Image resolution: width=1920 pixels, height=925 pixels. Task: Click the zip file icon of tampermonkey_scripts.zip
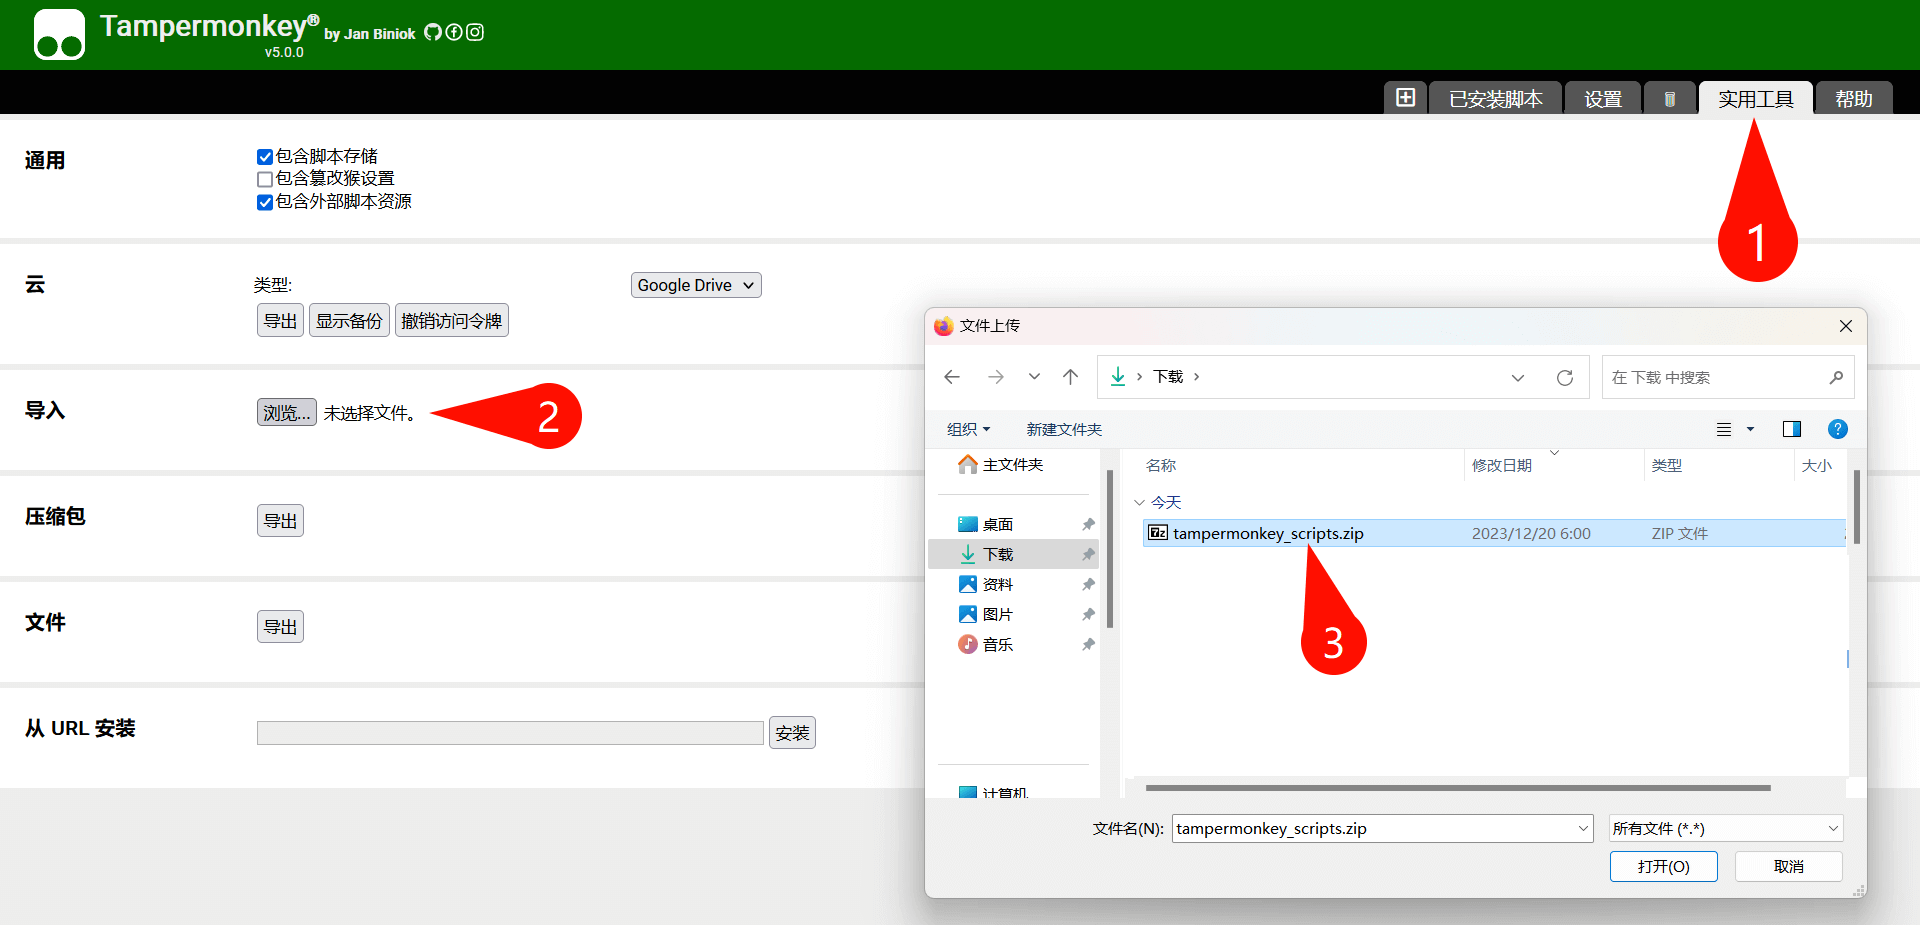[x=1158, y=533]
